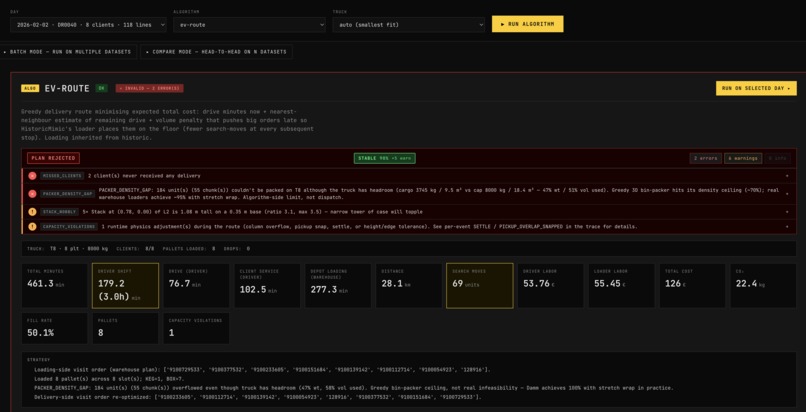Click the Depot Loading 277.3 min card
The width and height of the screenshot is (806, 412).
click(338, 286)
